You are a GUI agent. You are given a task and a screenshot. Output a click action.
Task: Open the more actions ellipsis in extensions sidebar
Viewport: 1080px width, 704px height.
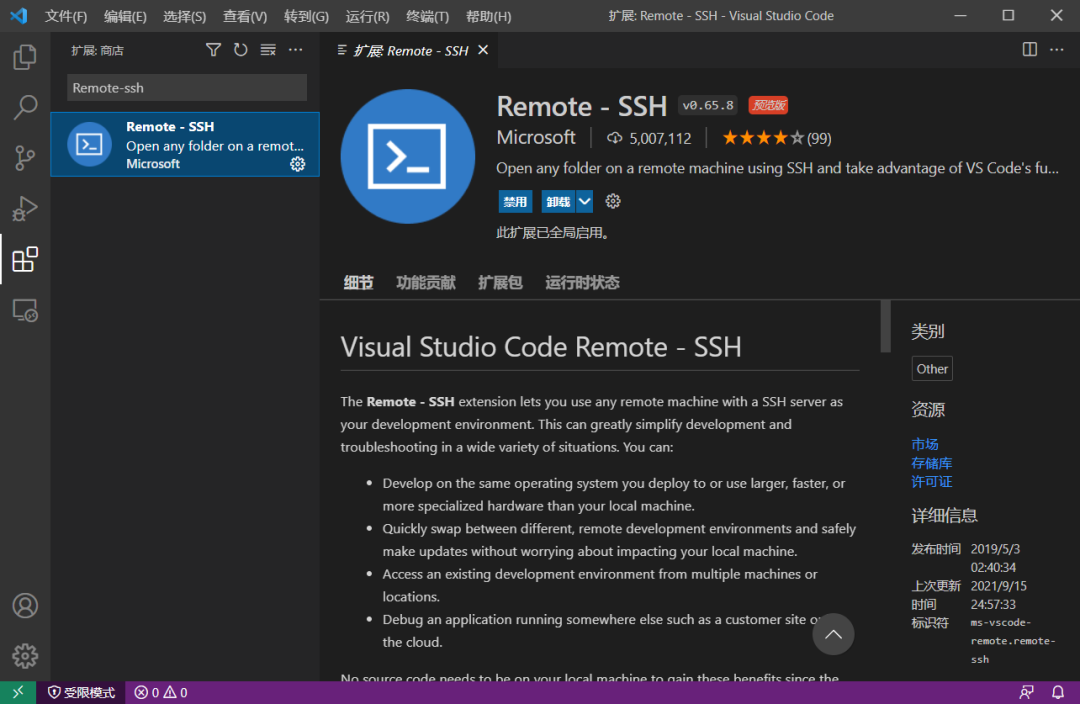tap(295, 50)
